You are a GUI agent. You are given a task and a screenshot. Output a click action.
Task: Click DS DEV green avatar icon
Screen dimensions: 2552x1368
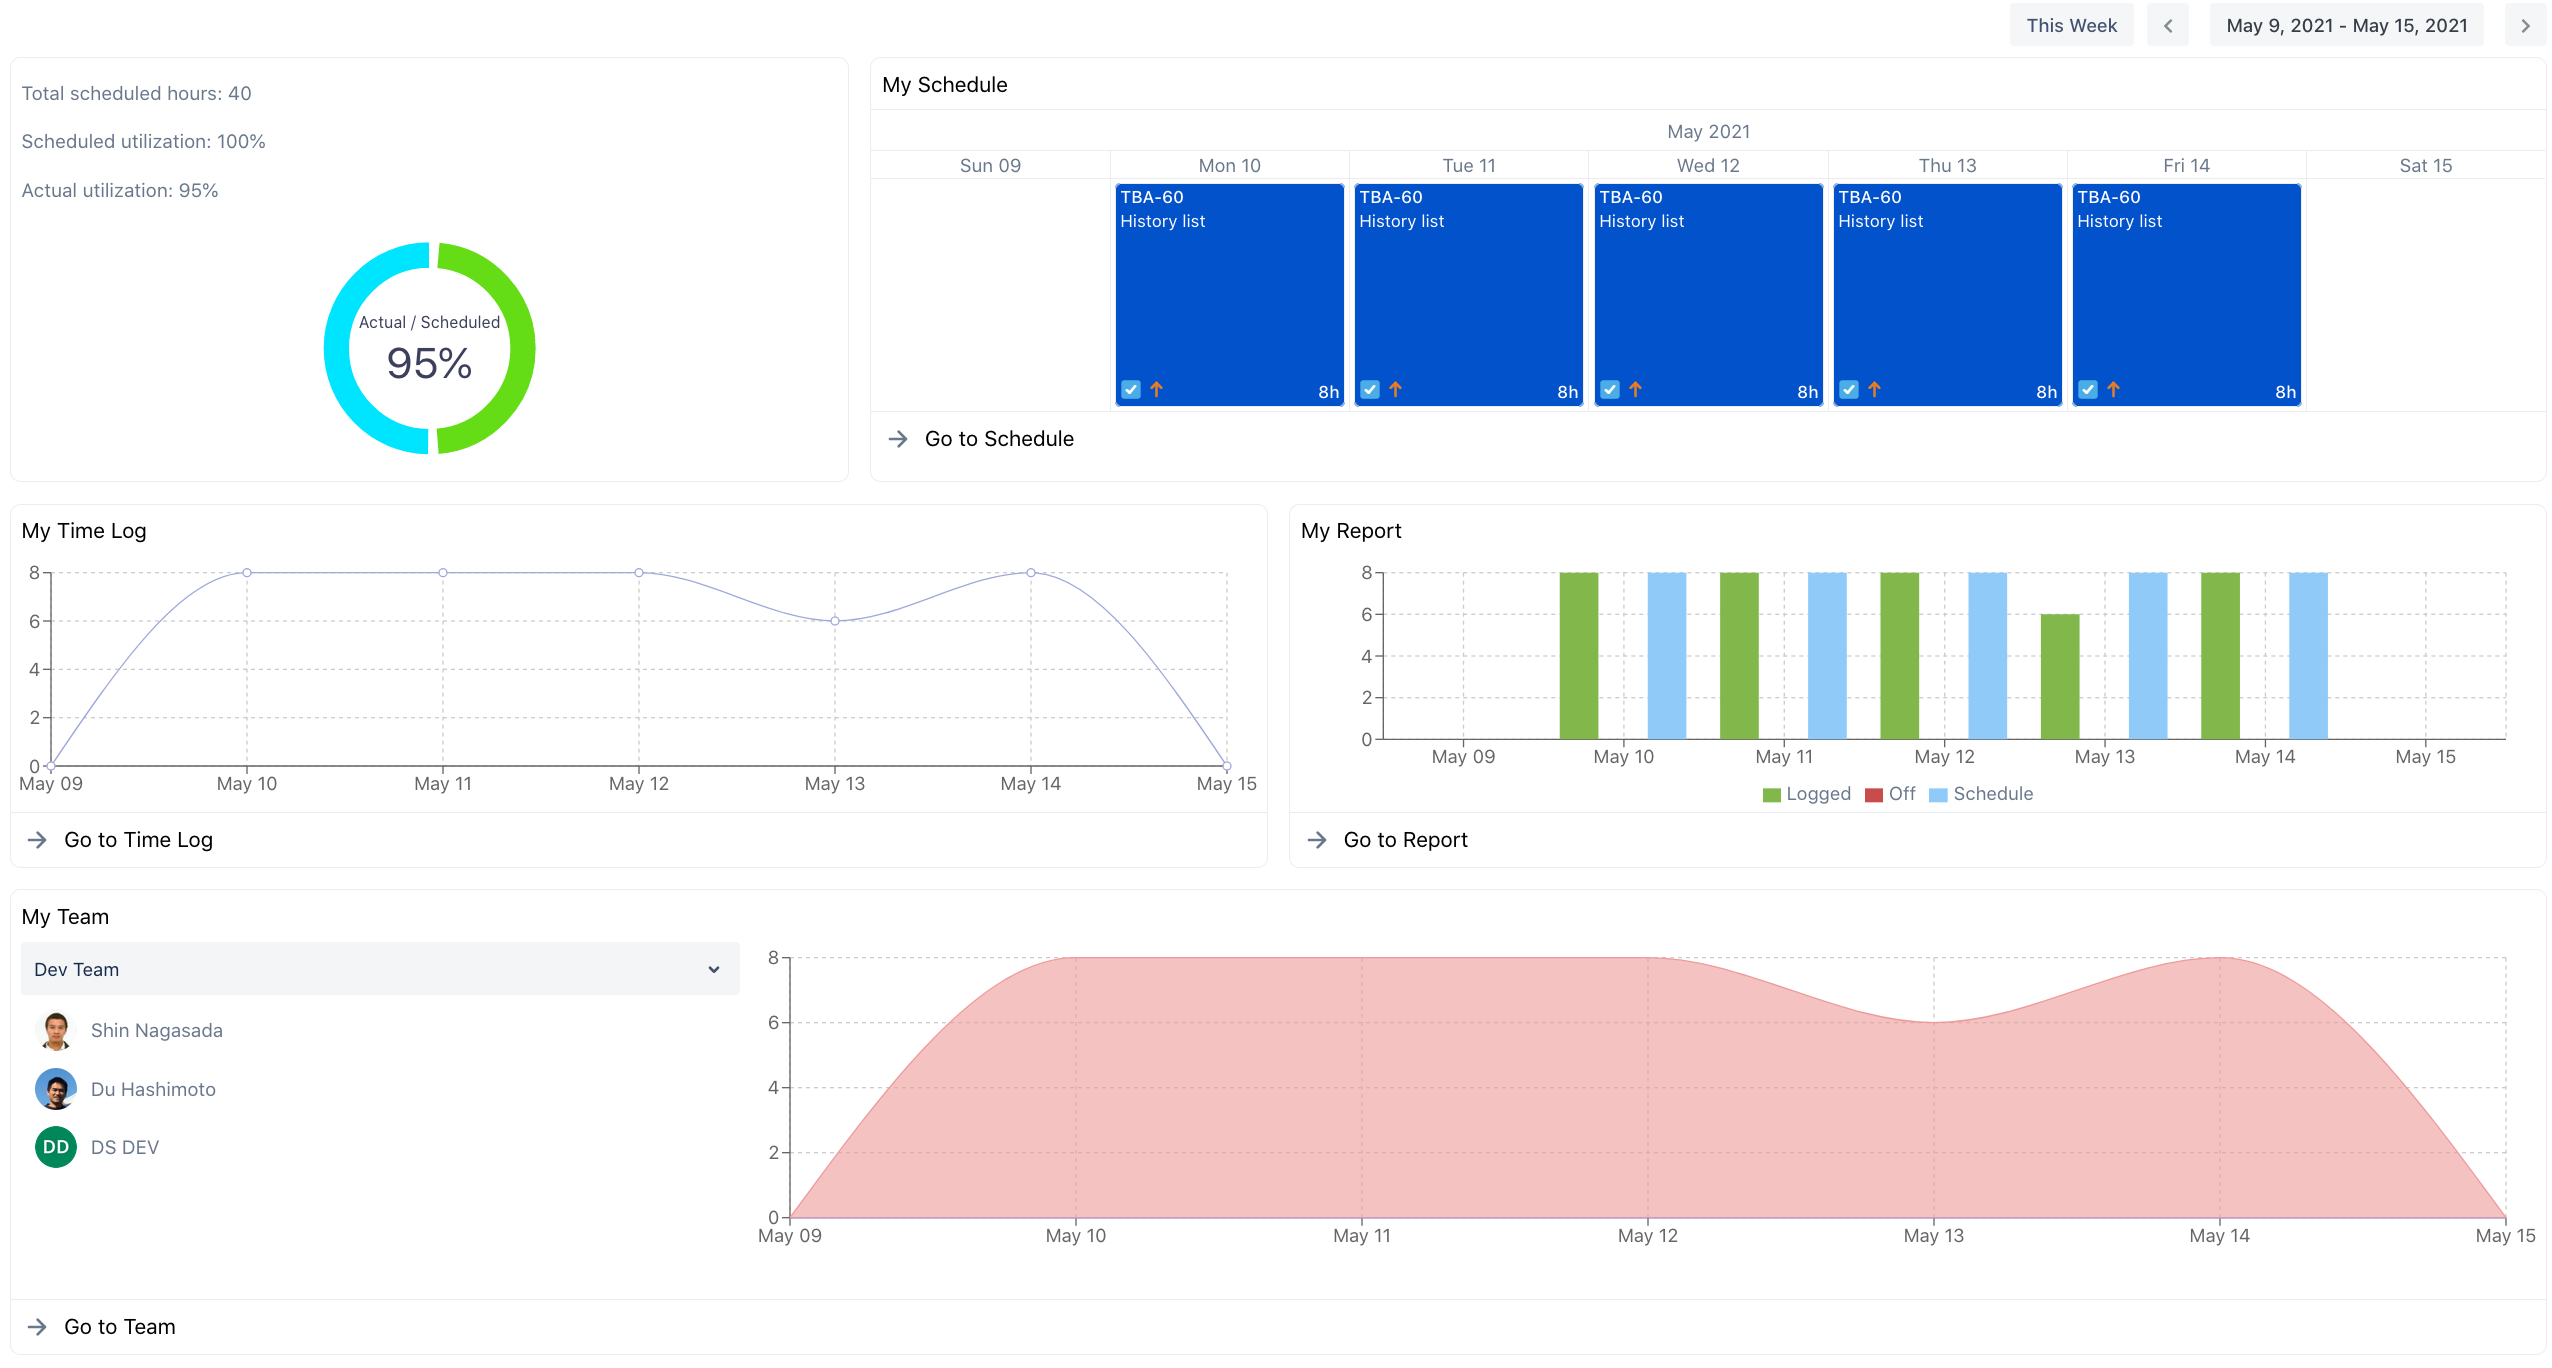(56, 1147)
